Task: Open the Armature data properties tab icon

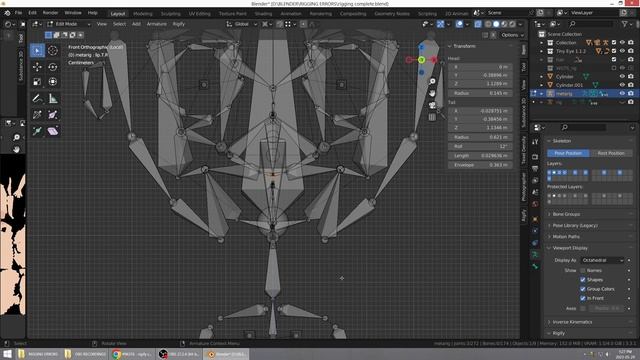Action: click(x=535, y=254)
